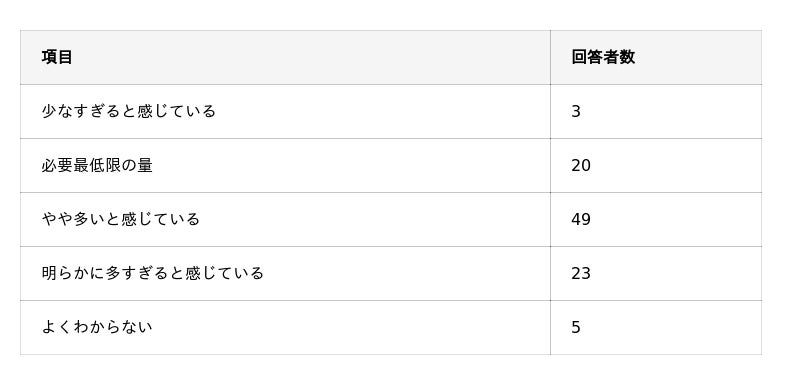The width and height of the screenshot is (800, 385).
Task: Click the text やや多いと感じている
Action: pos(120,219)
